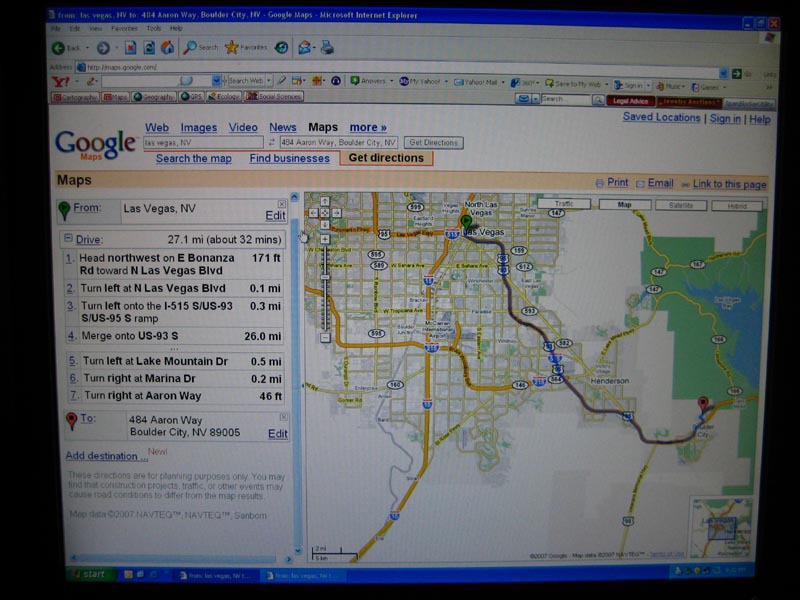Viewport: 800px width, 600px height.
Task: Click the overview mini-map thumbnail
Action: click(721, 528)
